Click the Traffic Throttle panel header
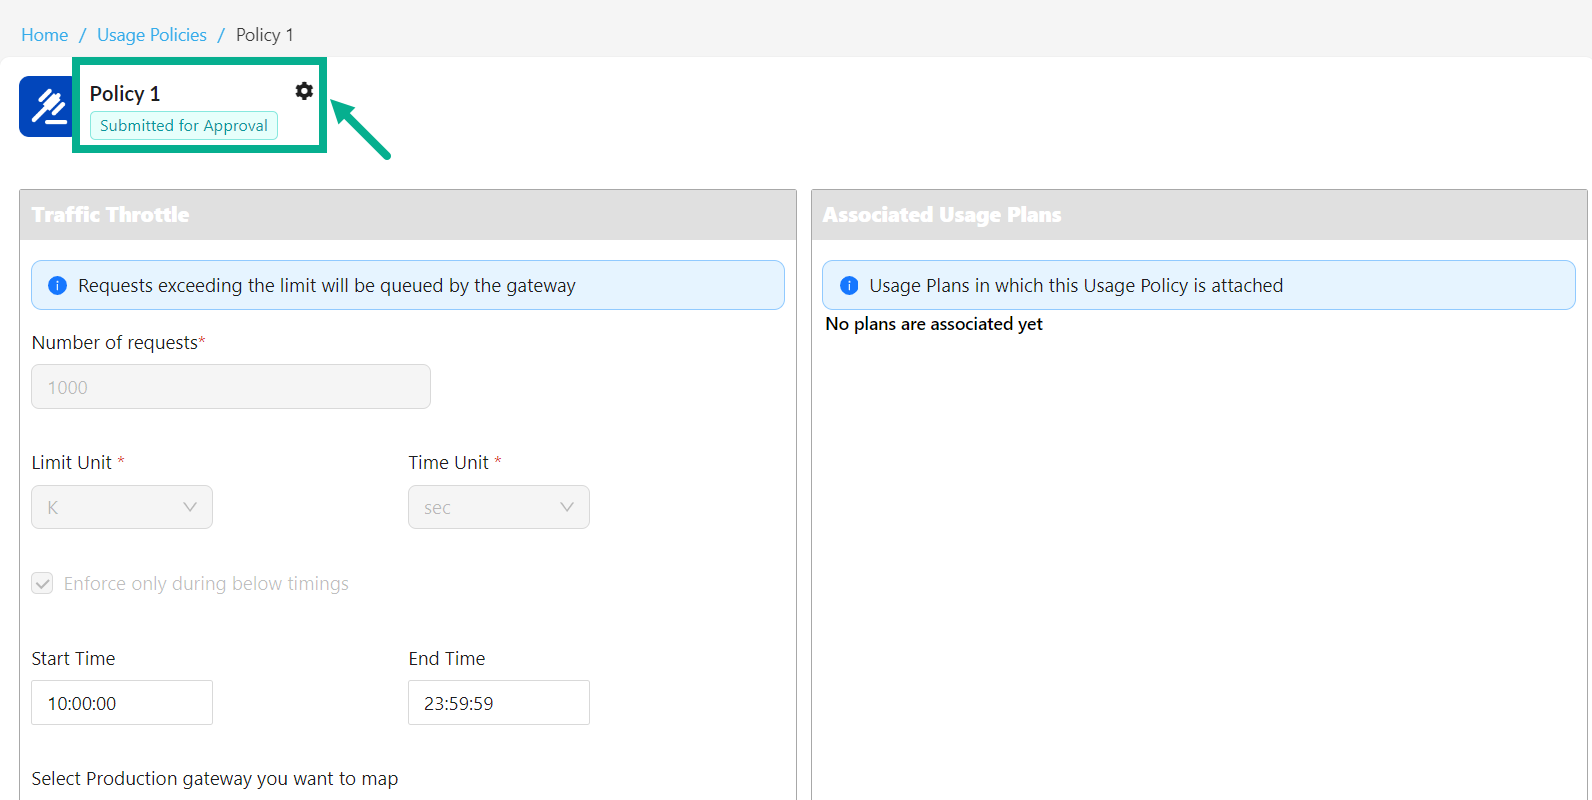The height and width of the screenshot is (800, 1592). pyautogui.click(x=408, y=215)
